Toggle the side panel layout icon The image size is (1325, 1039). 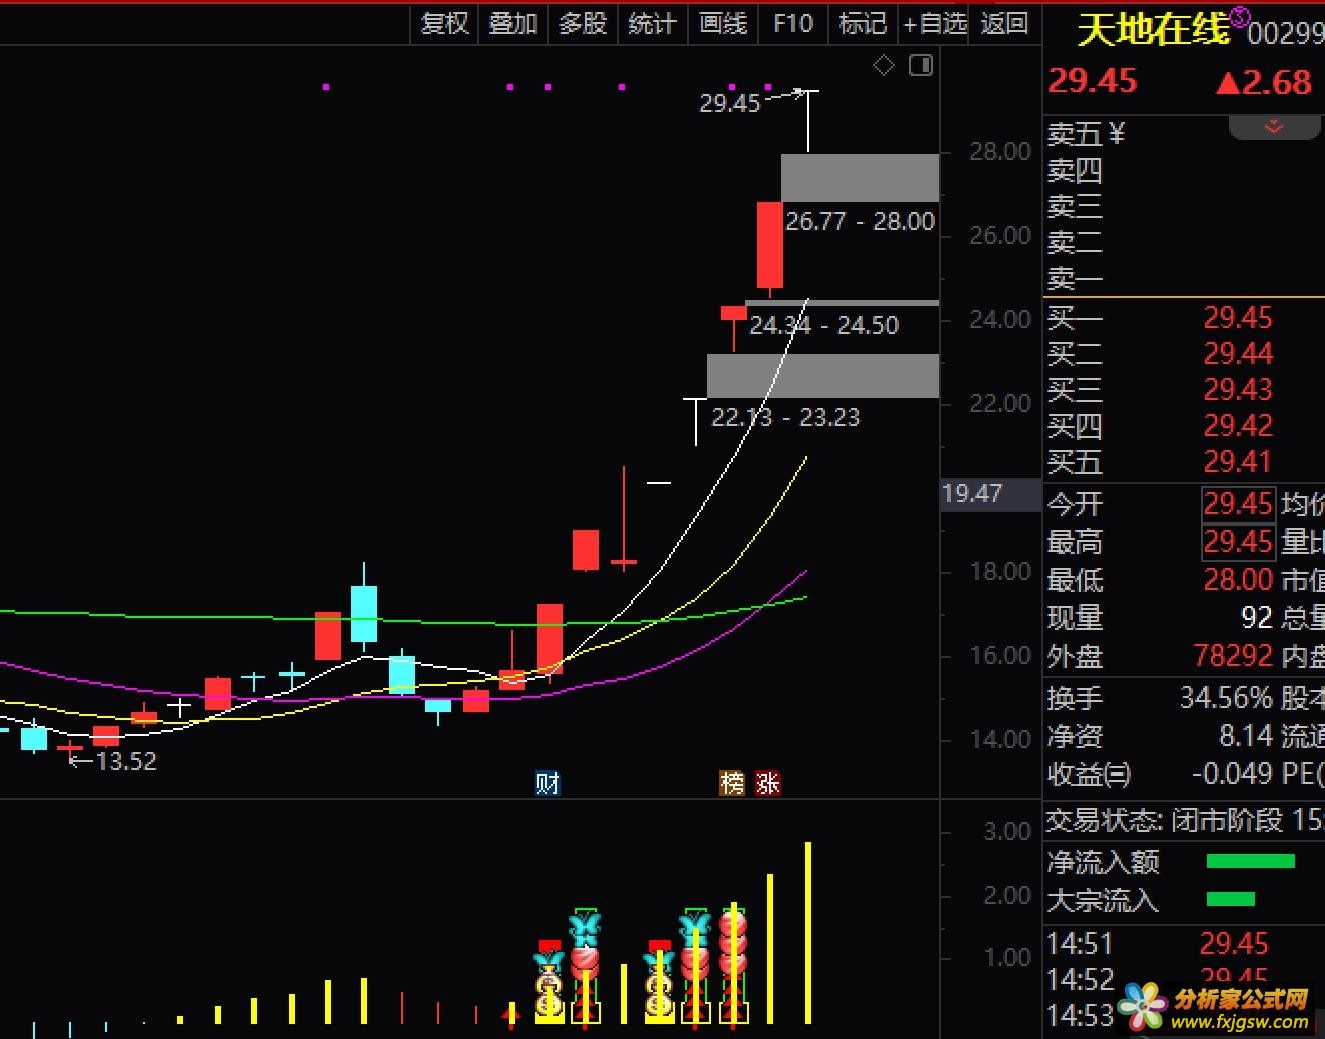click(921, 66)
